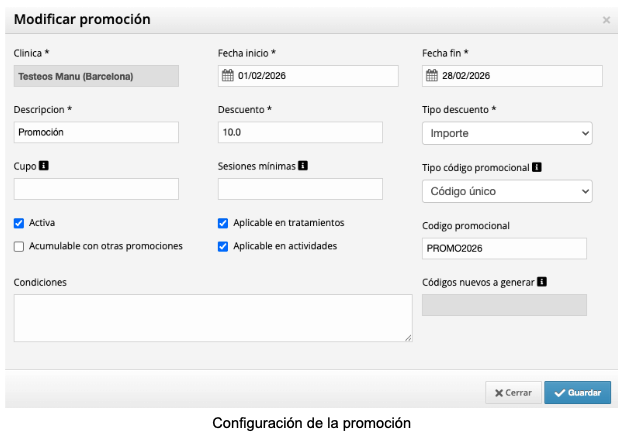This screenshot has height=436, width=625.
Task: Show info for Sesiones mínimas
Action: (x=303, y=165)
